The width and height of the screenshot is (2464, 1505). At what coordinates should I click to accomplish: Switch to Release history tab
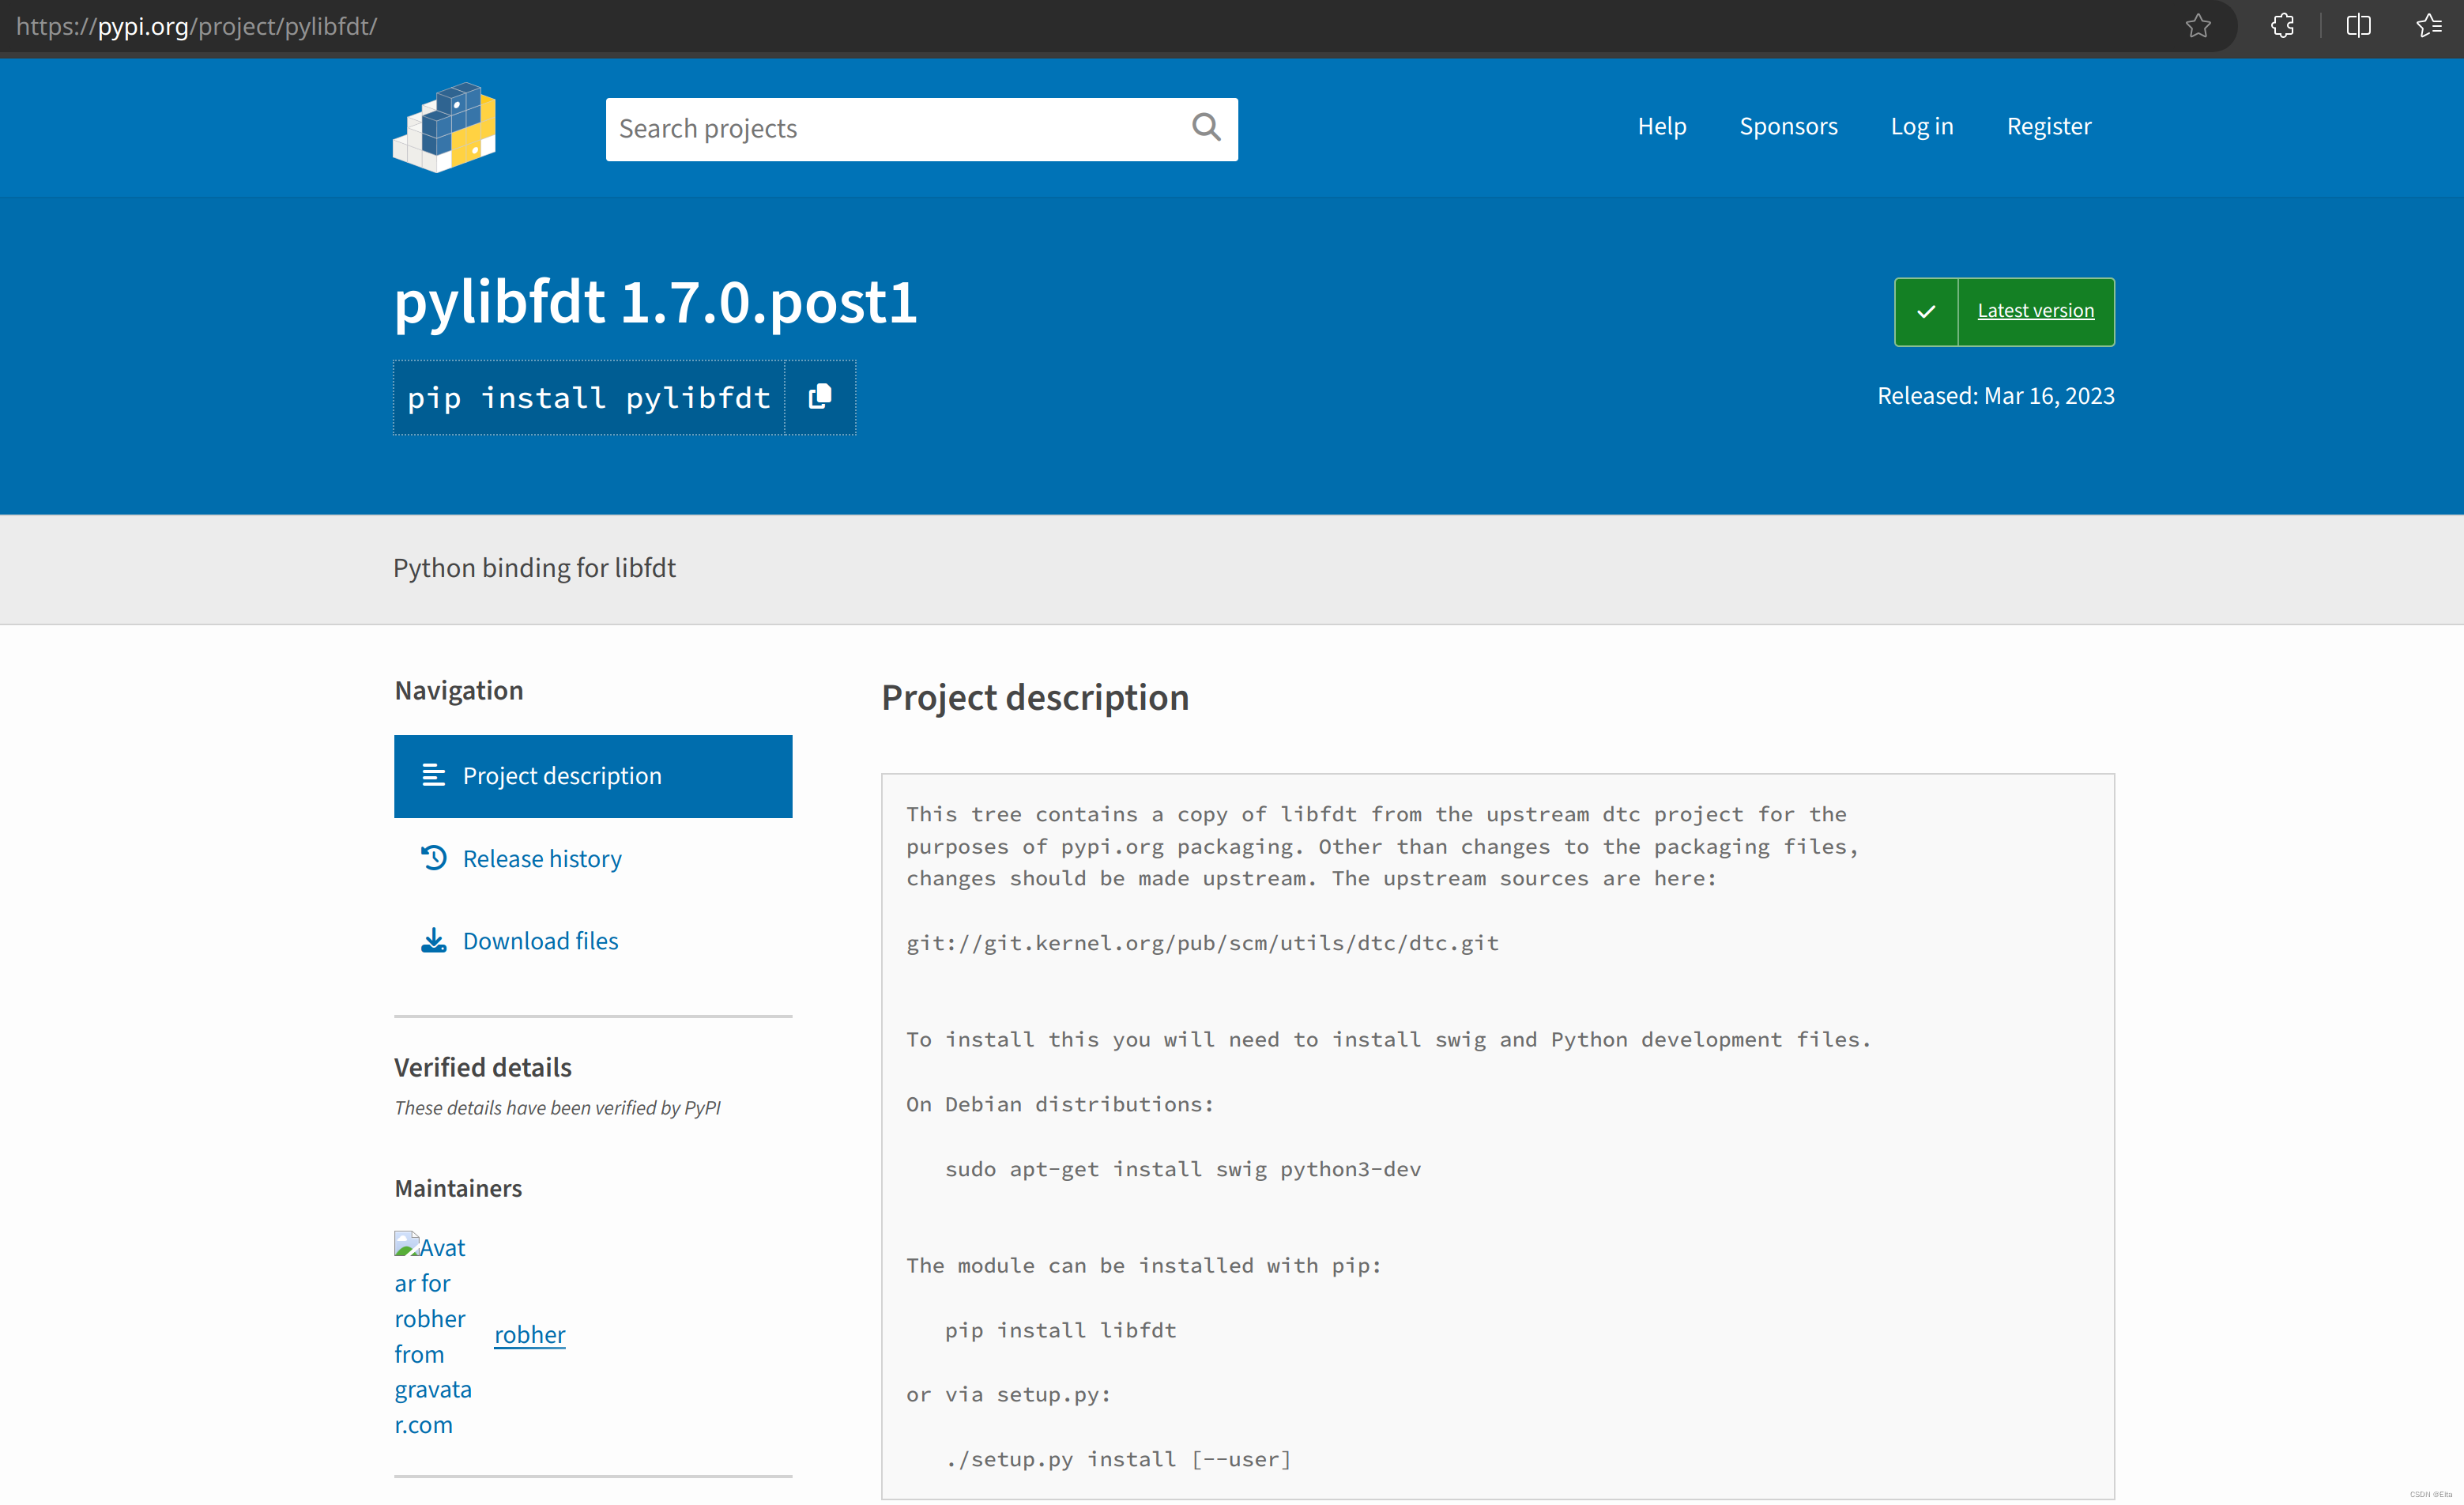(593, 859)
